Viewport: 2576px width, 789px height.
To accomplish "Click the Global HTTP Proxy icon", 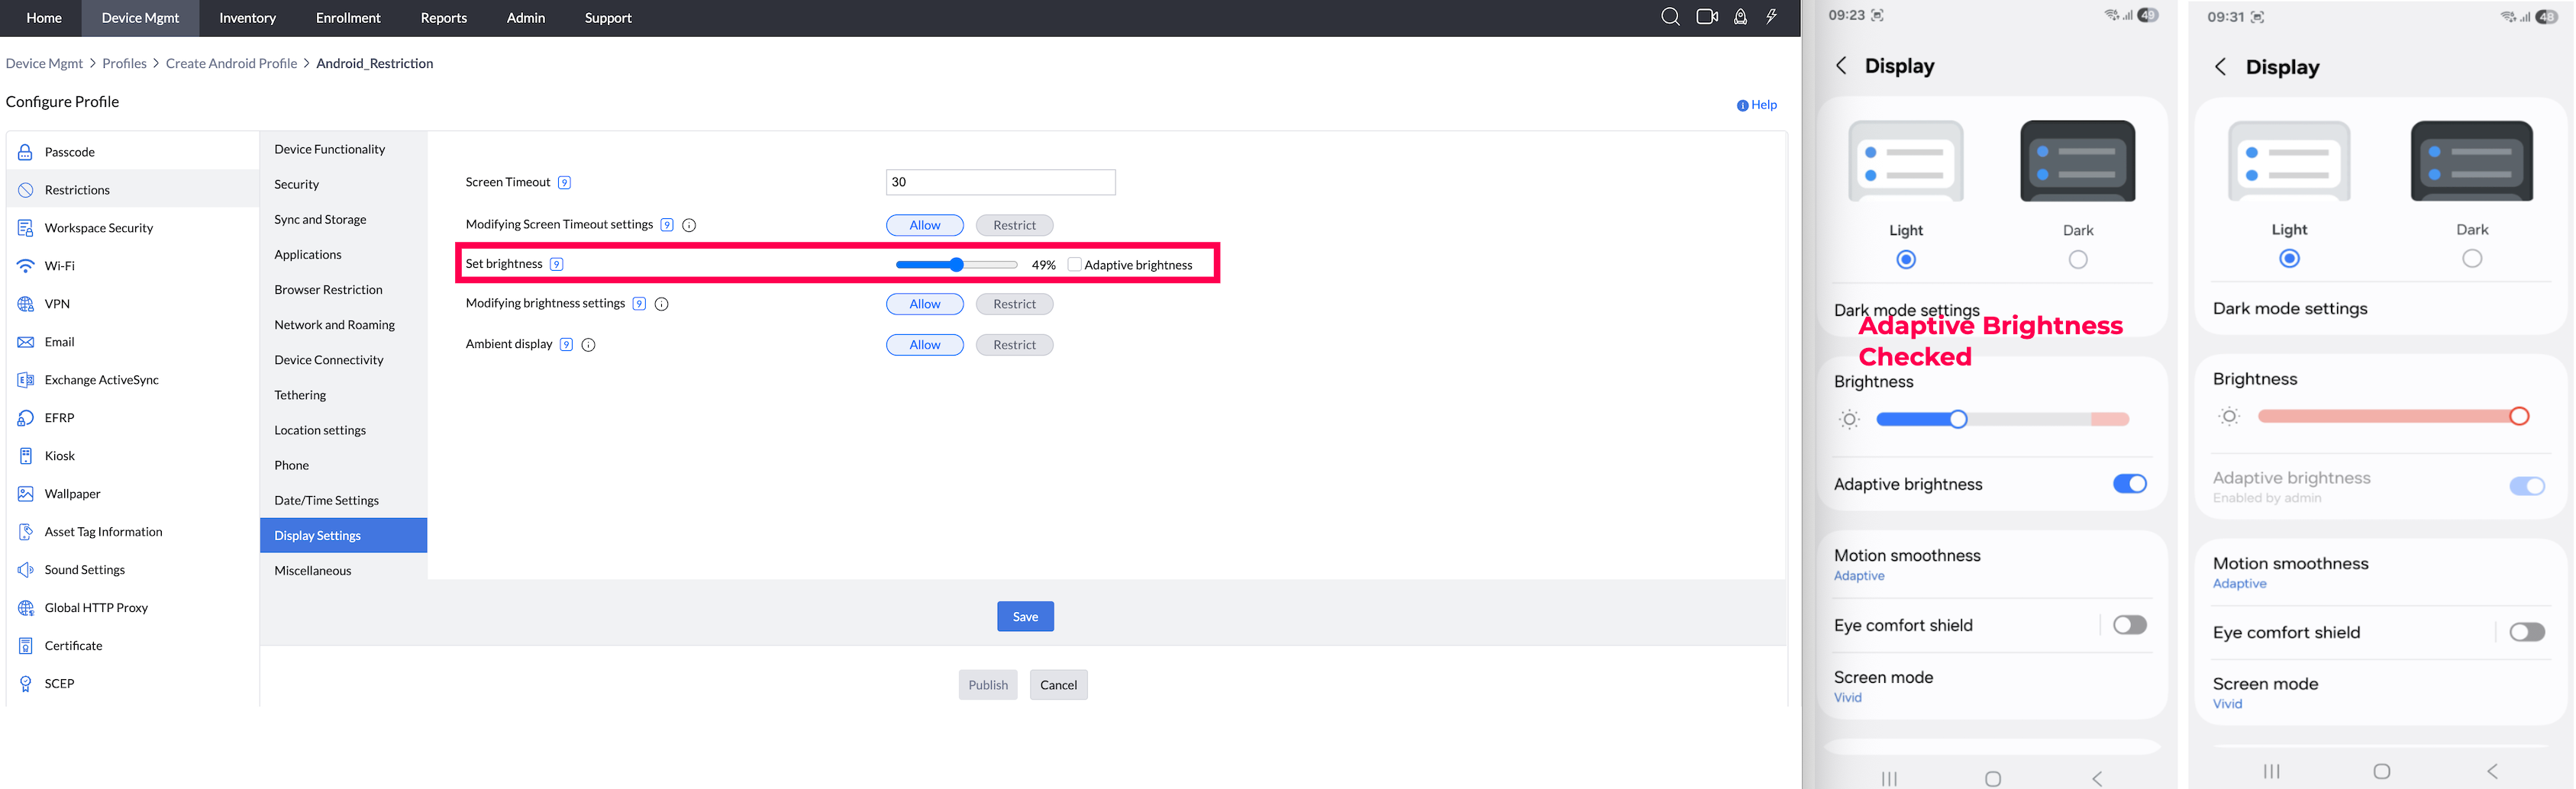I will coord(26,608).
